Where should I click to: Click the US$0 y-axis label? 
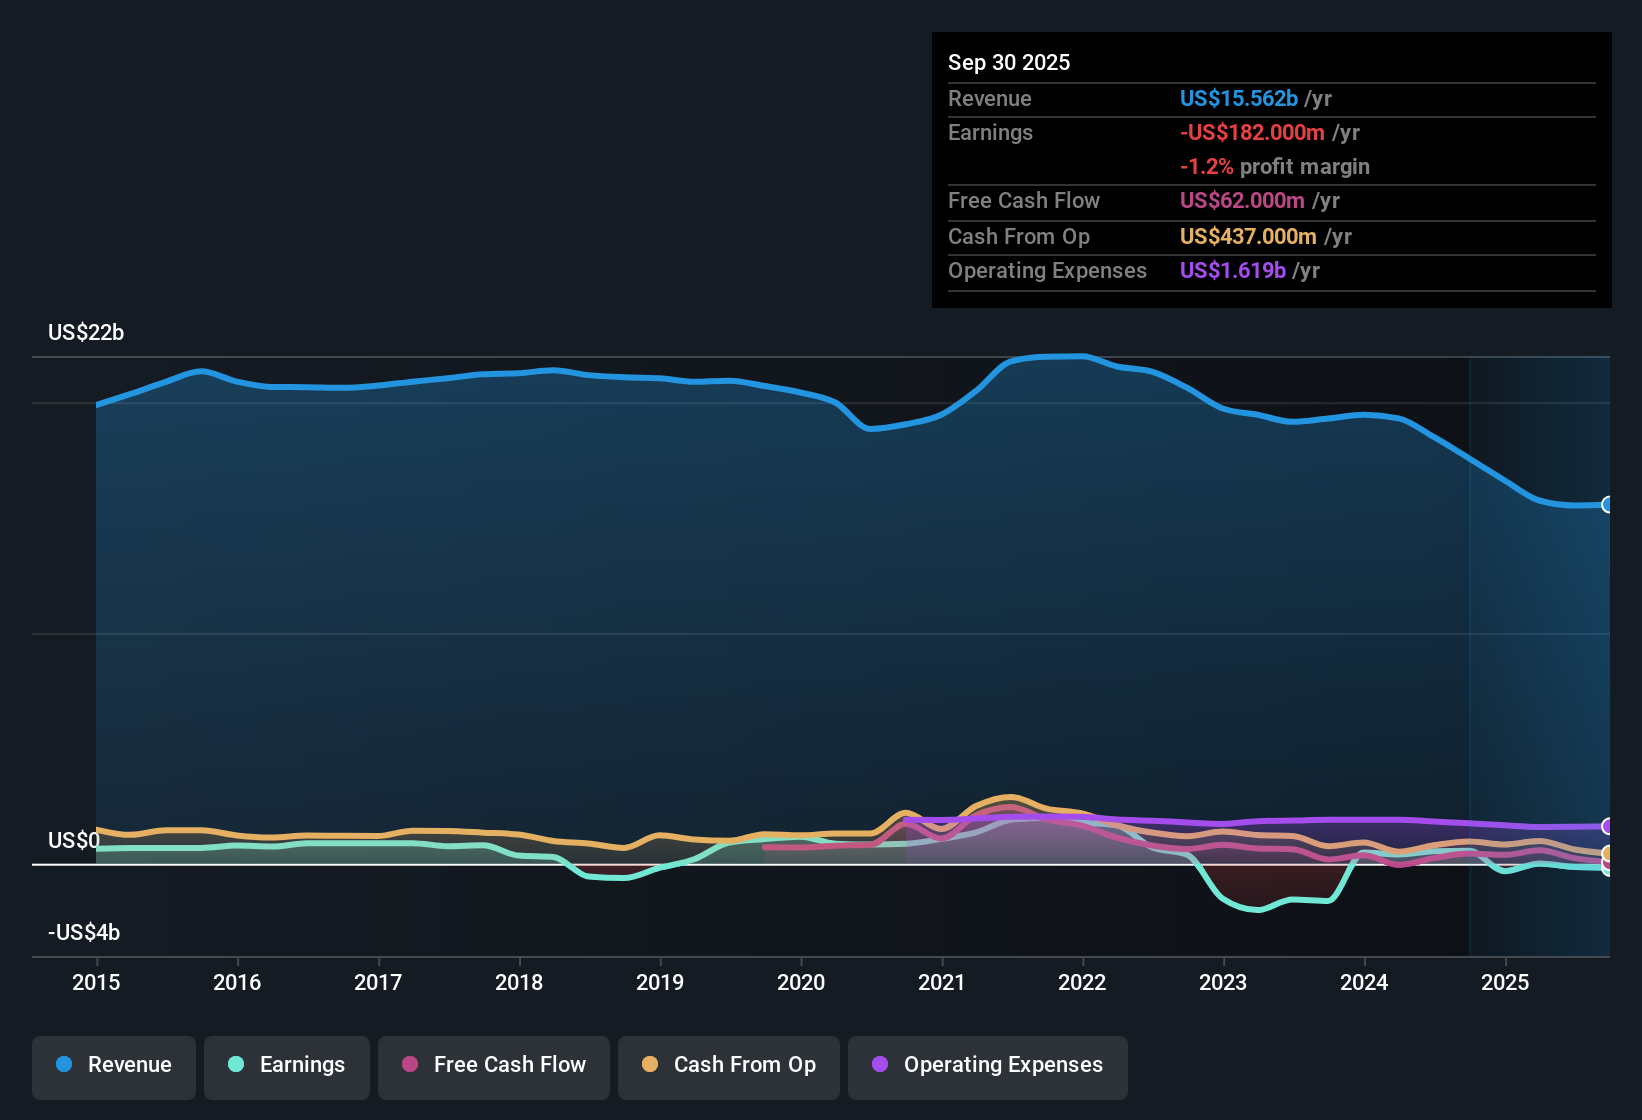tap(74, 840)
